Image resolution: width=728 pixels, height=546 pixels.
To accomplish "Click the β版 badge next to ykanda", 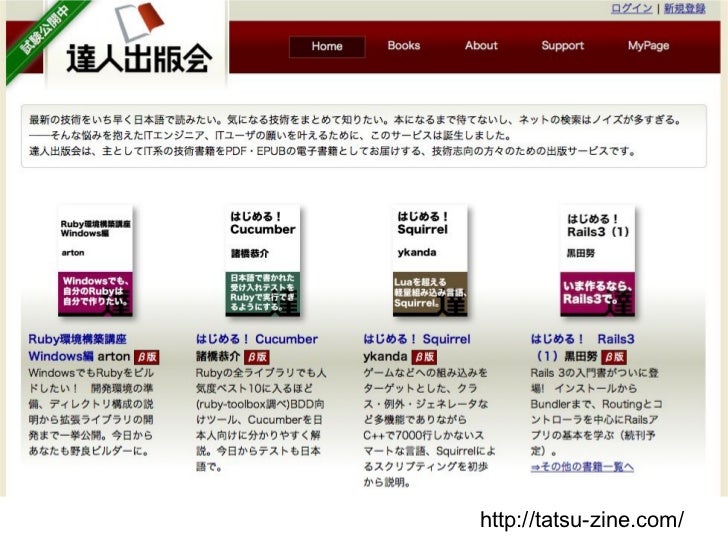I will (x=424, y=357).
